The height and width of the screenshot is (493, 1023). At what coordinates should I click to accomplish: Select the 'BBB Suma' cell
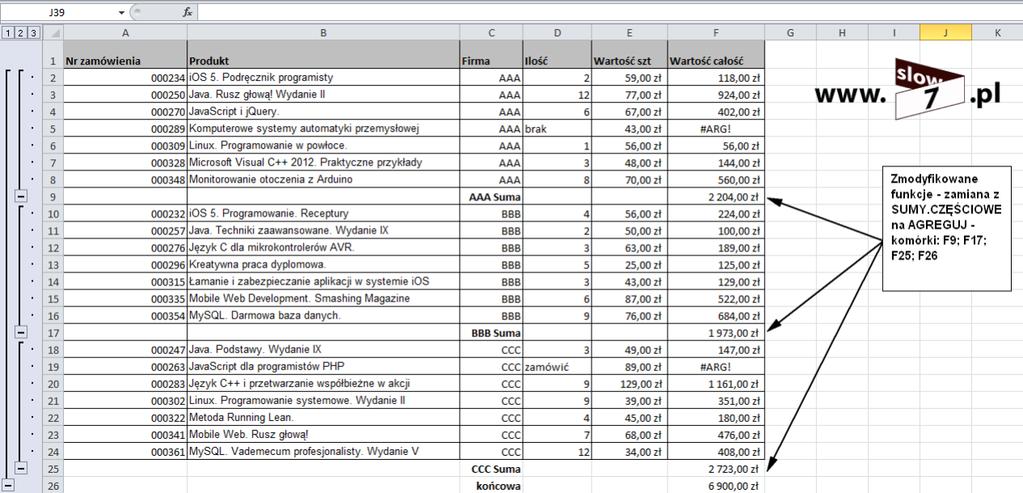tap(491, 333)
